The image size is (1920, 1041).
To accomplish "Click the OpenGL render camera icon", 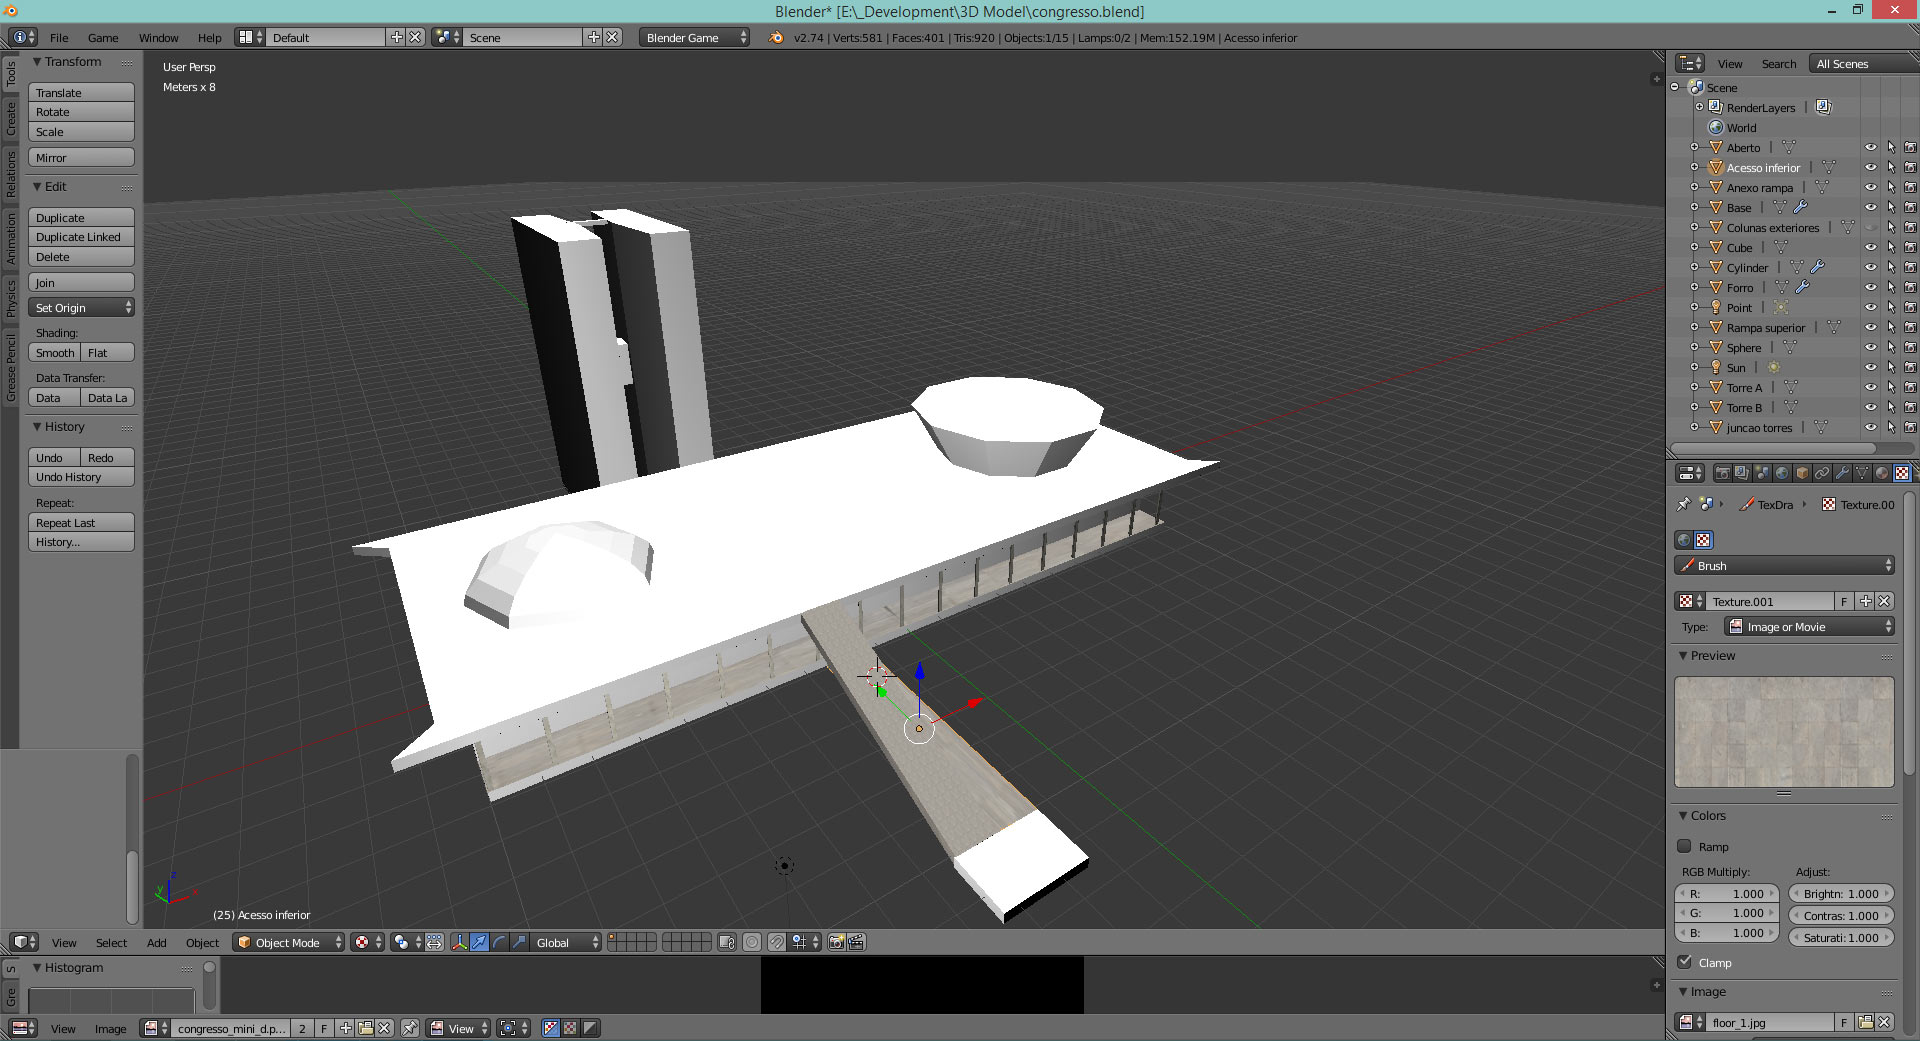I will tap(837, 942).
